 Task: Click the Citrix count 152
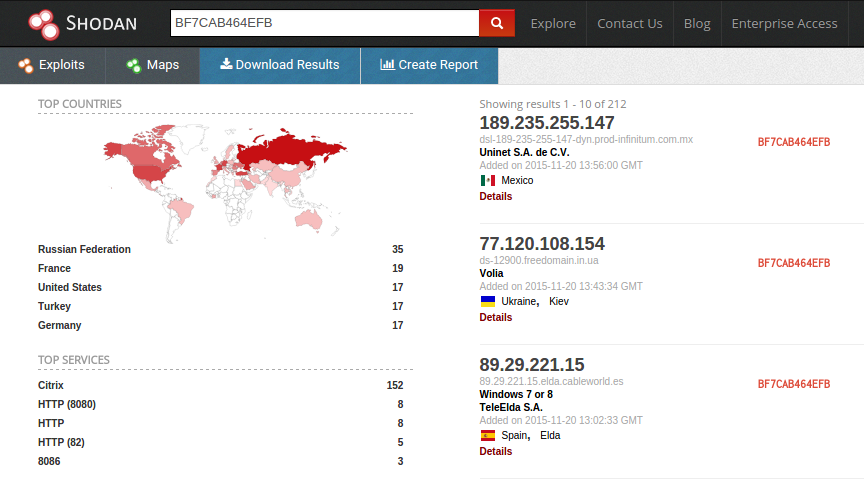click(395, 385)
